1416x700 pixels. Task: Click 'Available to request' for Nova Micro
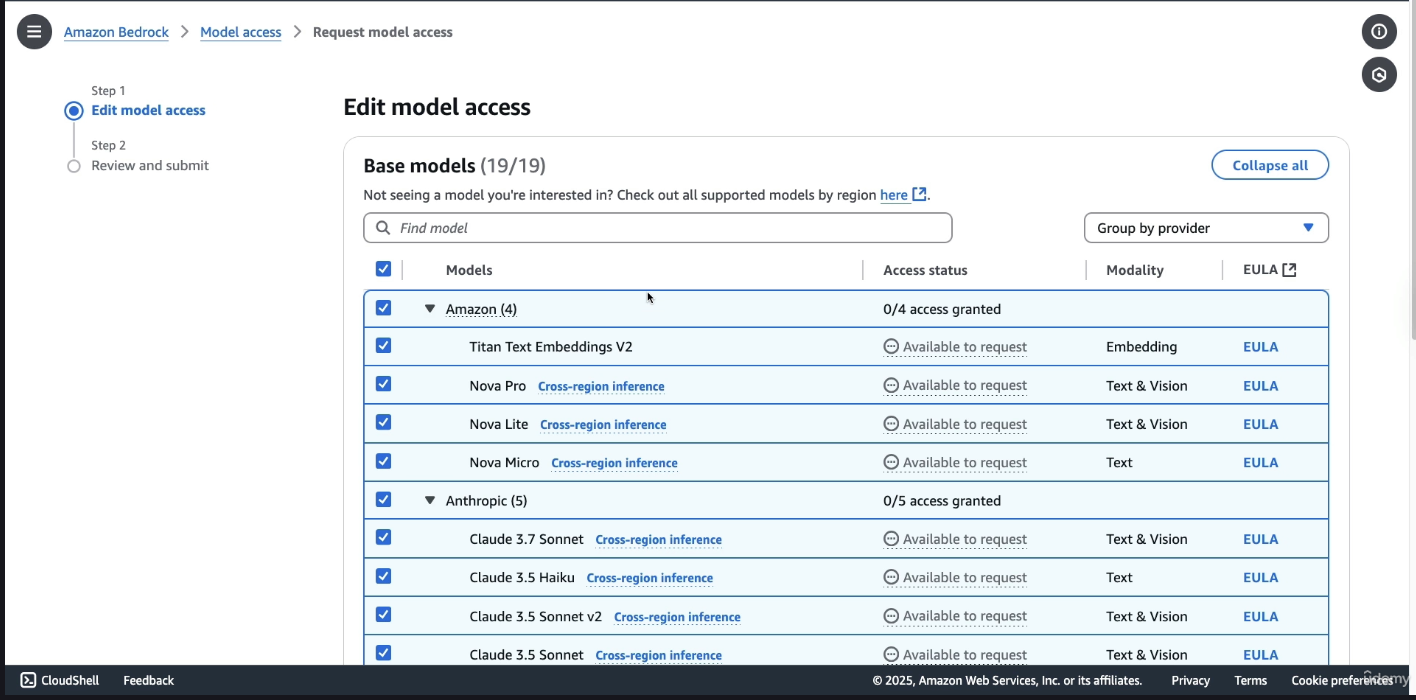(964, 462)
